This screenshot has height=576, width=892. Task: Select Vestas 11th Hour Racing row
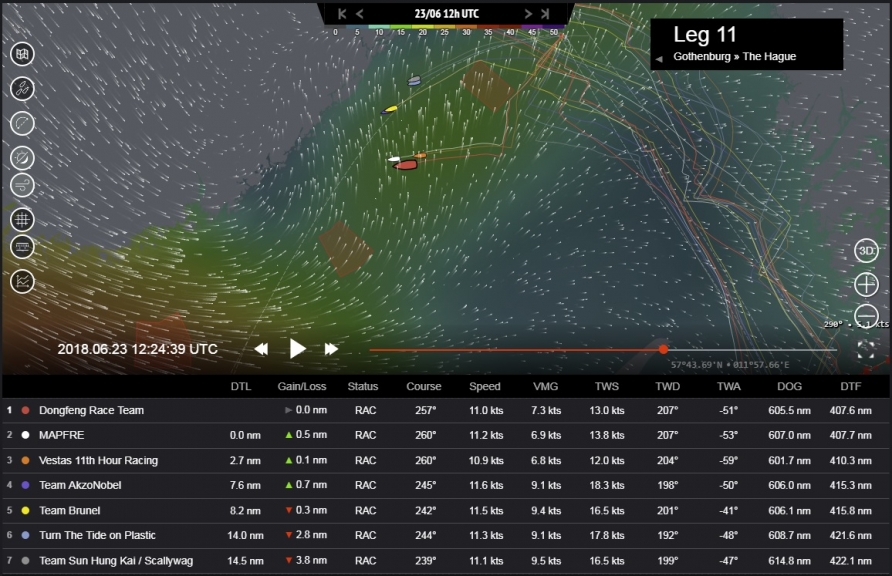[x=446, y=460]
